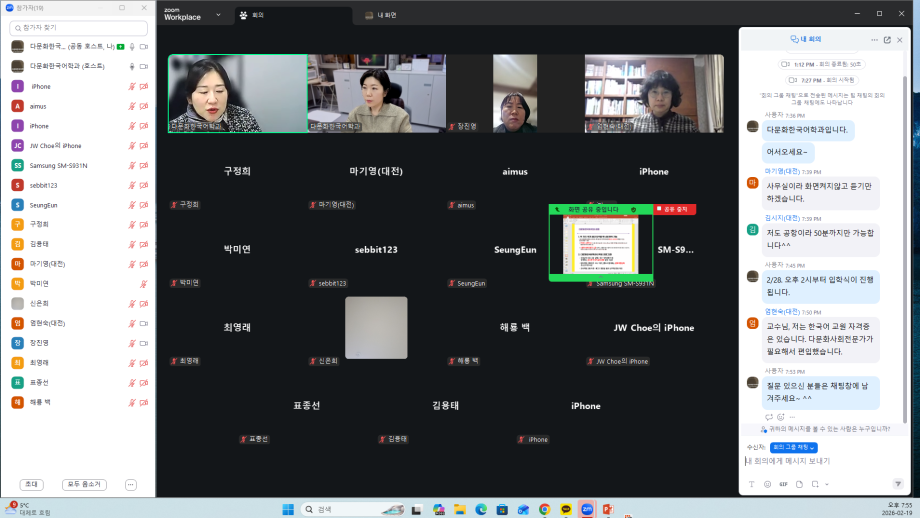Screen dimensions: 920x518
Task: Attach a file in the chat toolbar
Action: 799,484
